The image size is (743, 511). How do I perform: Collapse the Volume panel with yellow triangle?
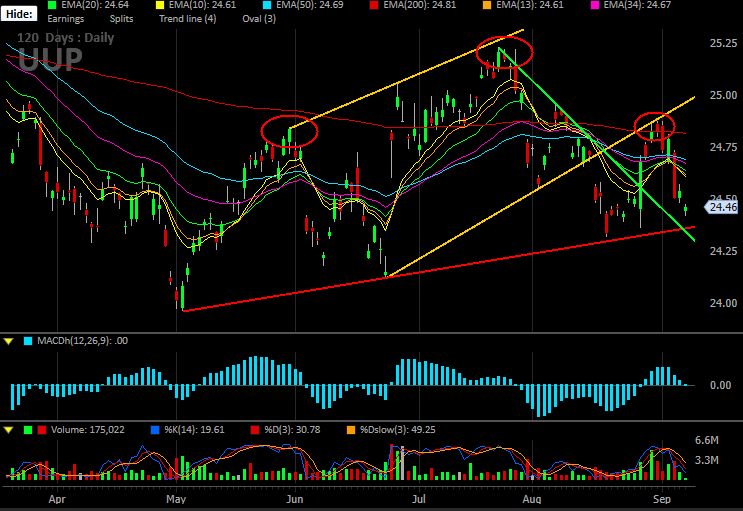click(x=8, y=430)
